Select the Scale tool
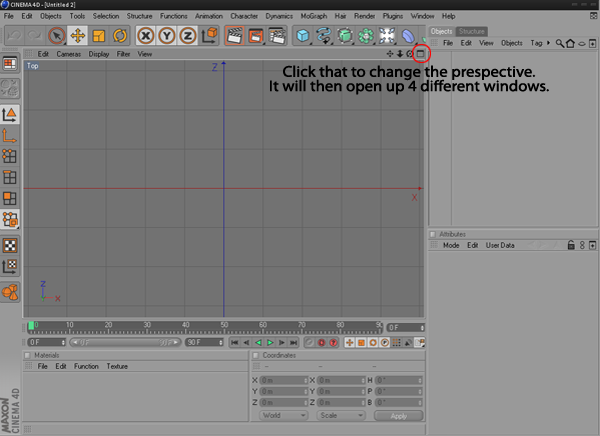The height and width of the screenshot is (436, 600). click(99, 36)
